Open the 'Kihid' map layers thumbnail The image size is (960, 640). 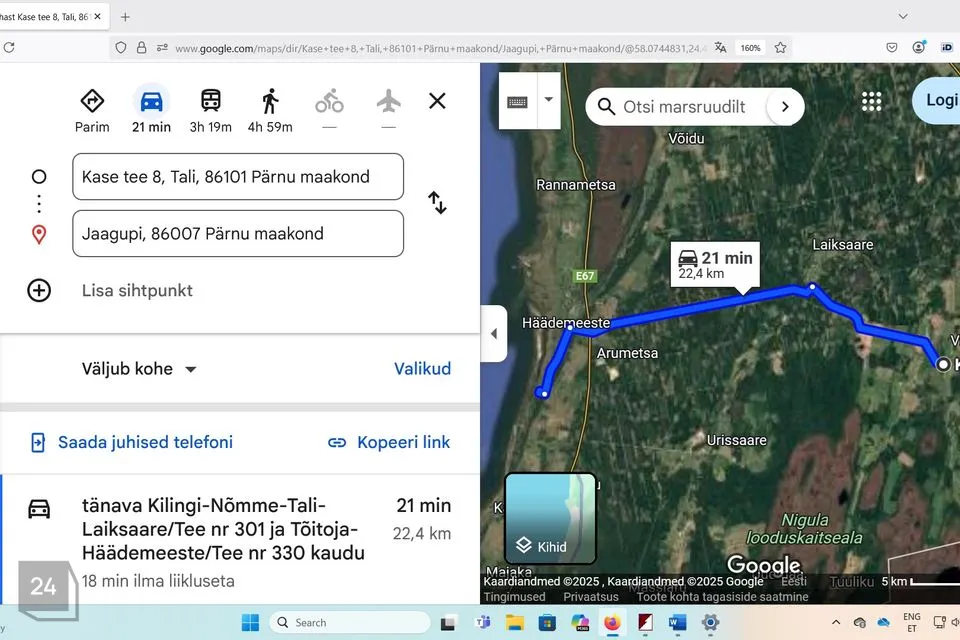(x=551, y=518)
